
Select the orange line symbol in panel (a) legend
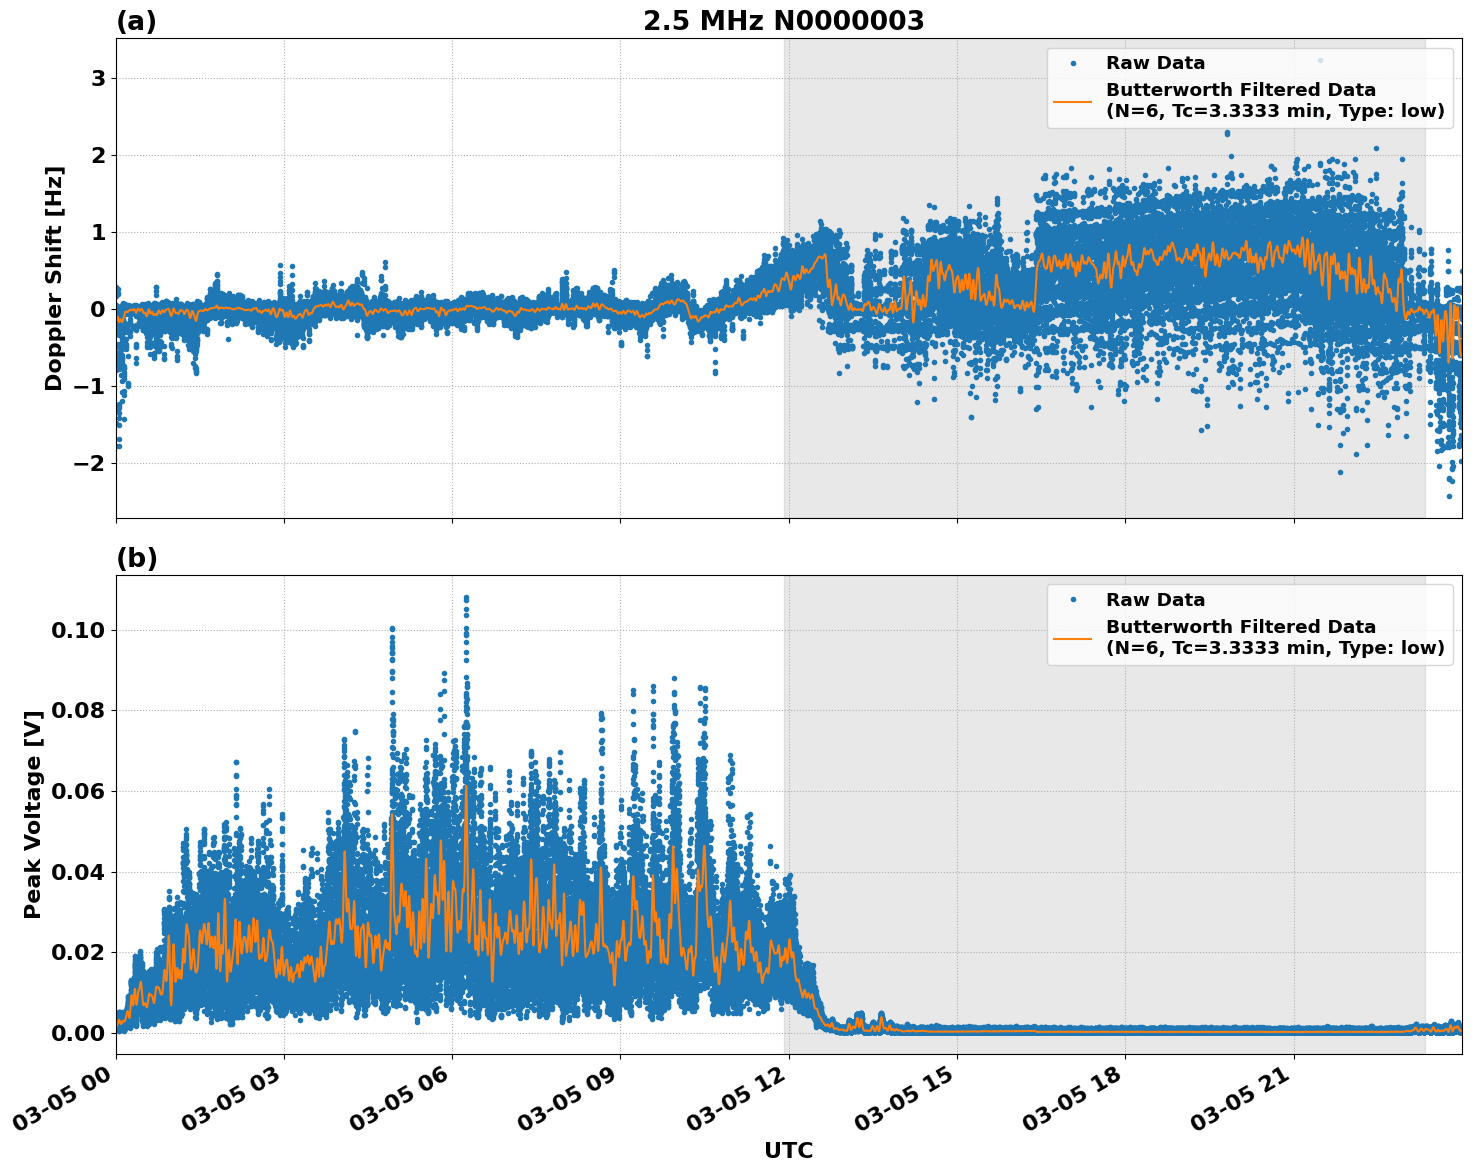click(1074, 100)
